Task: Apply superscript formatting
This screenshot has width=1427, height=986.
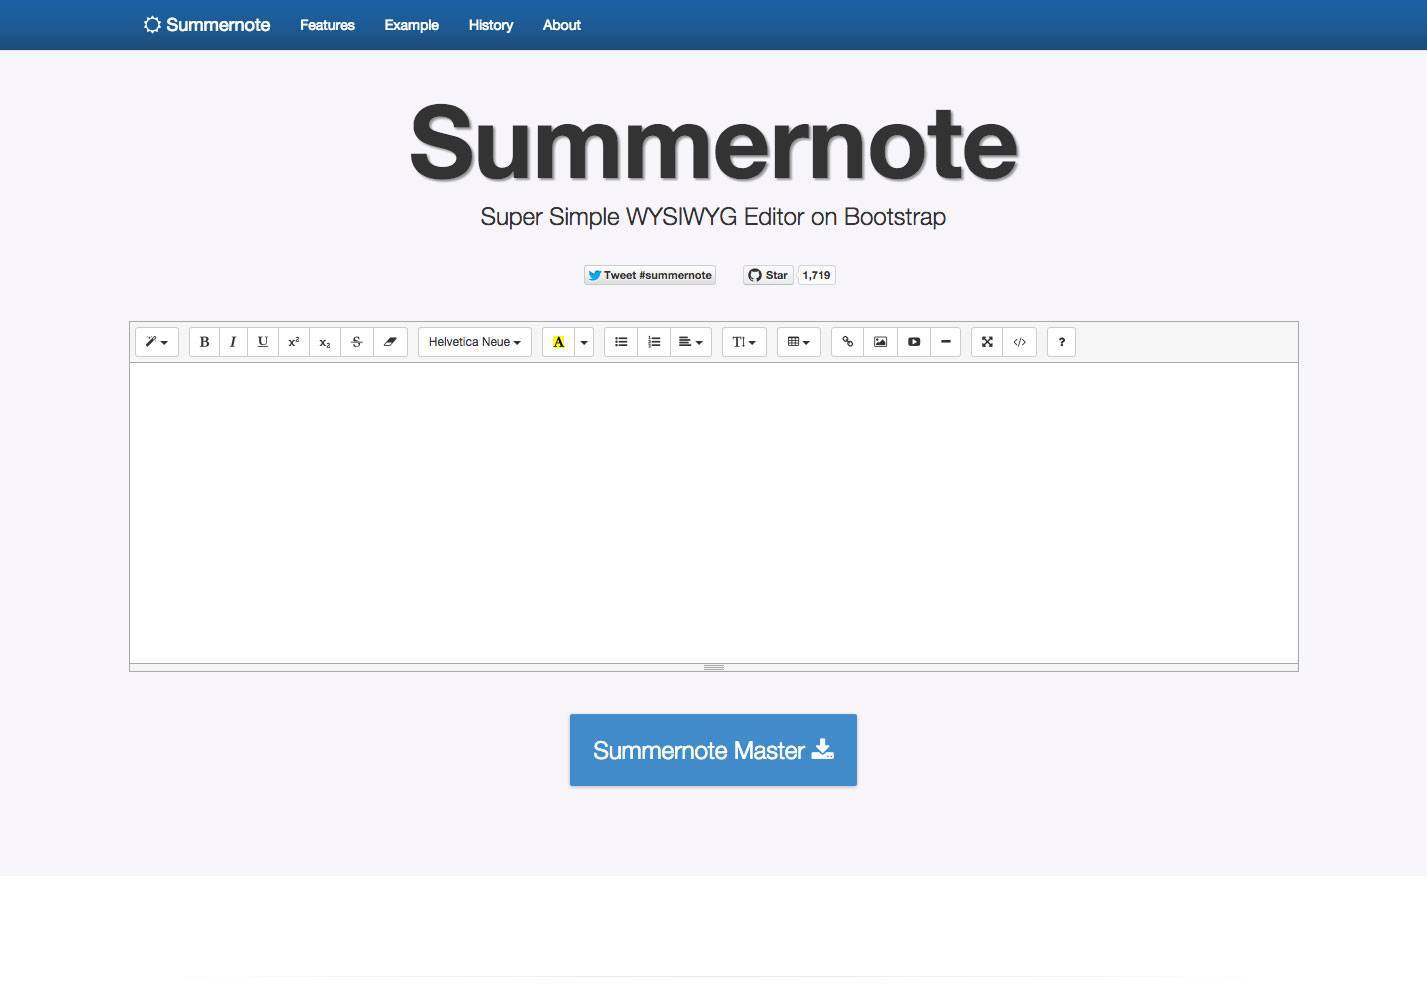Action: (294, 342)
